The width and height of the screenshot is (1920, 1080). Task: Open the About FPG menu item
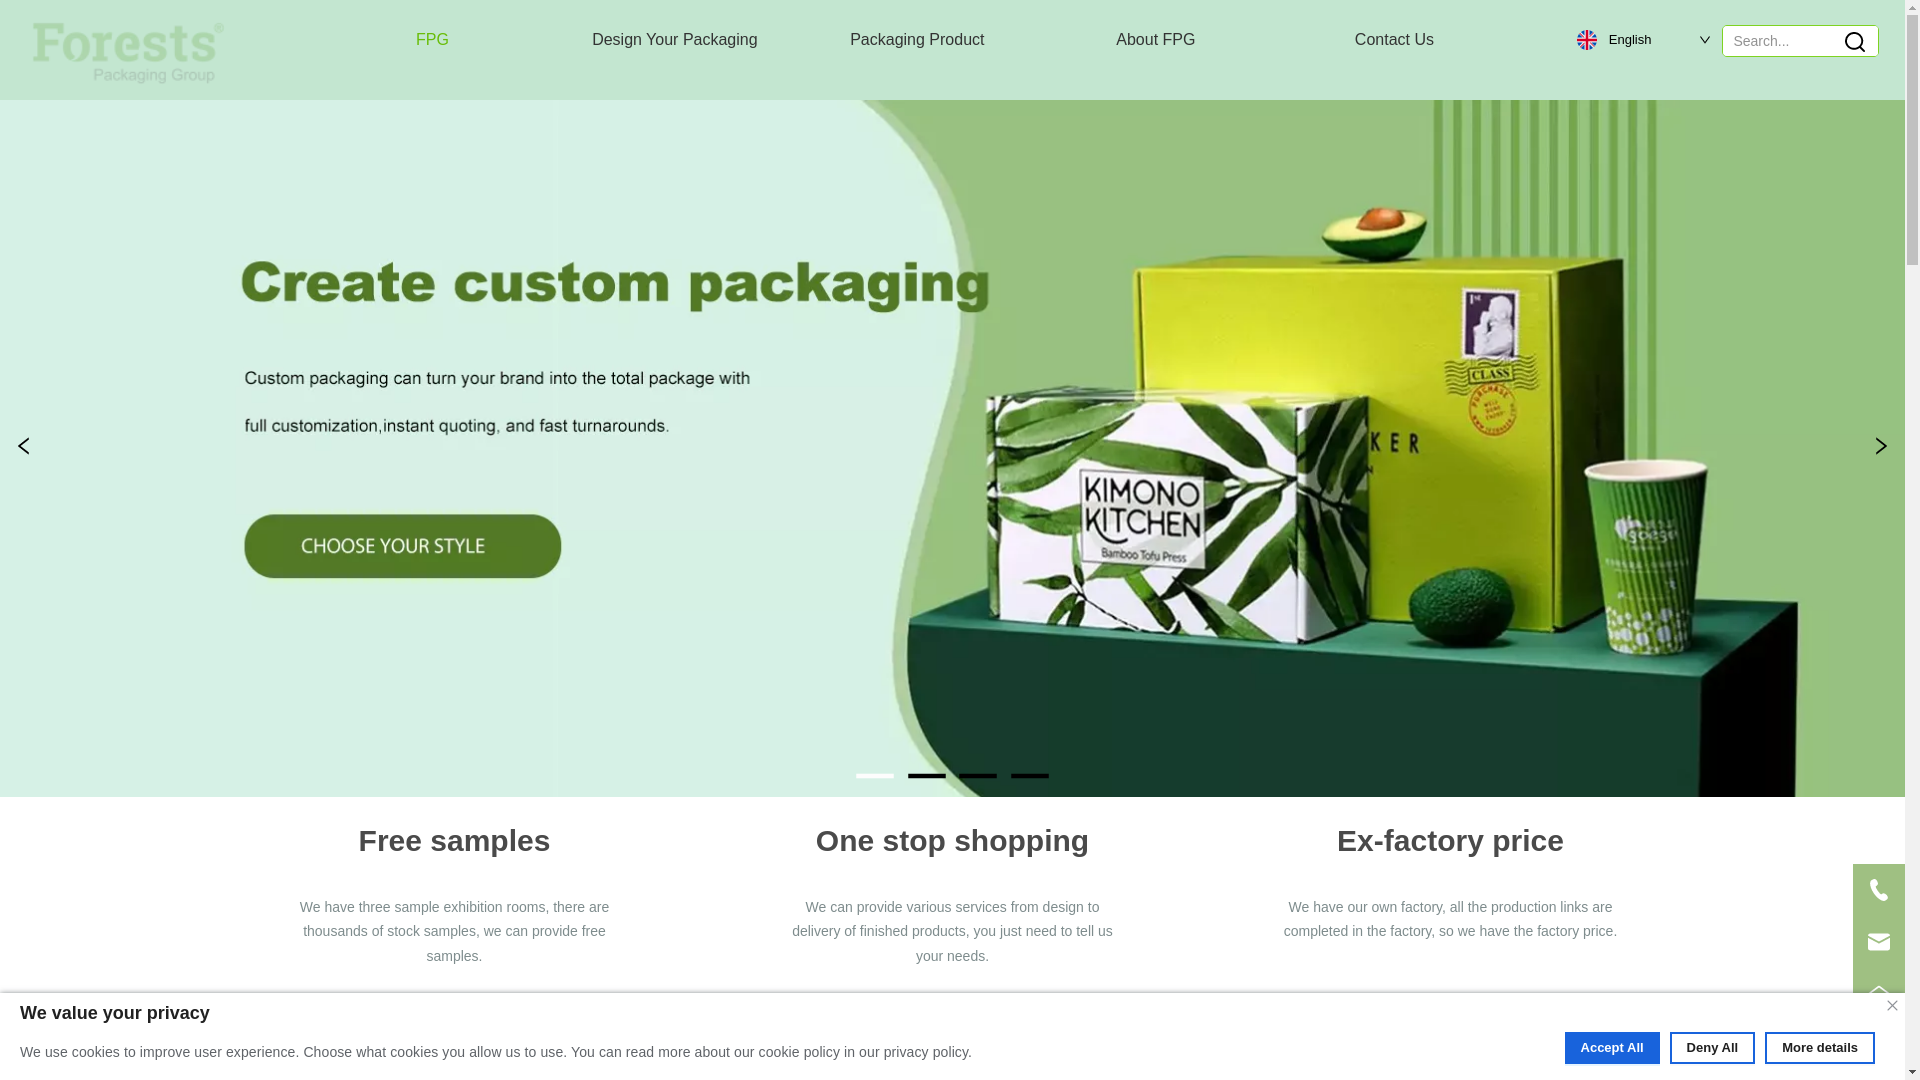1155,40
